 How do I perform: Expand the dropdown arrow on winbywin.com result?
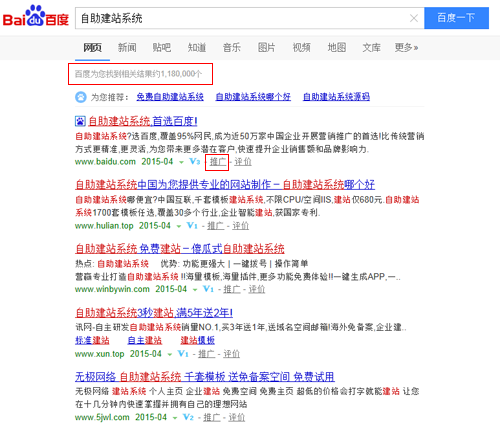(195, 290)
